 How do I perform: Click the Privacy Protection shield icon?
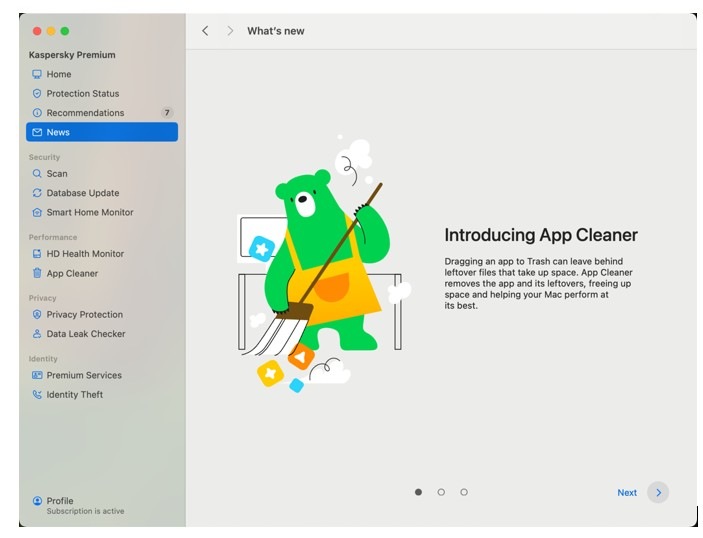37,314
